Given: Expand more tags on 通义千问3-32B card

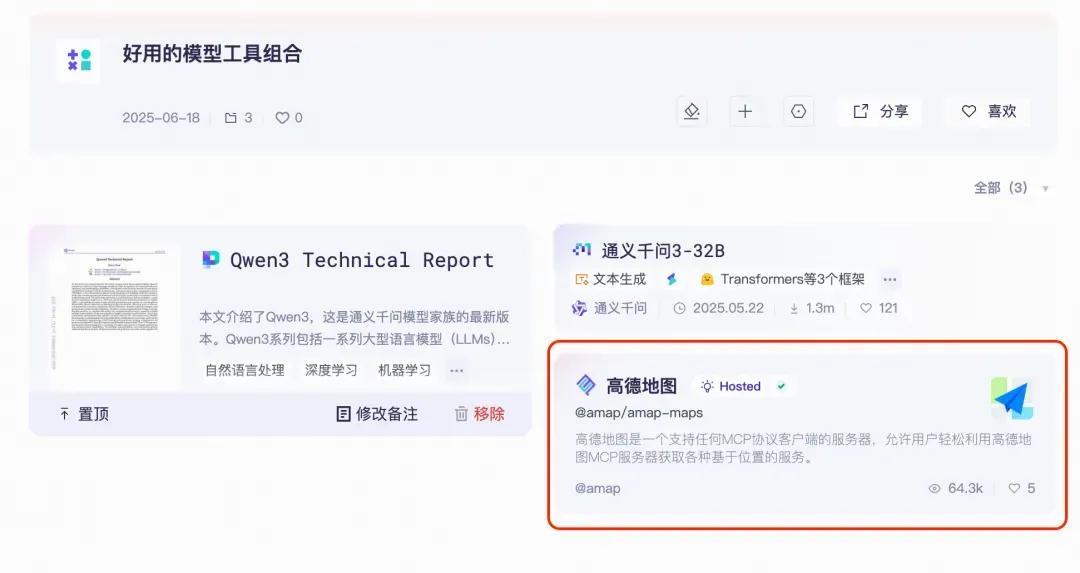Looking at the screenshot, I should (x=890, y=279).
